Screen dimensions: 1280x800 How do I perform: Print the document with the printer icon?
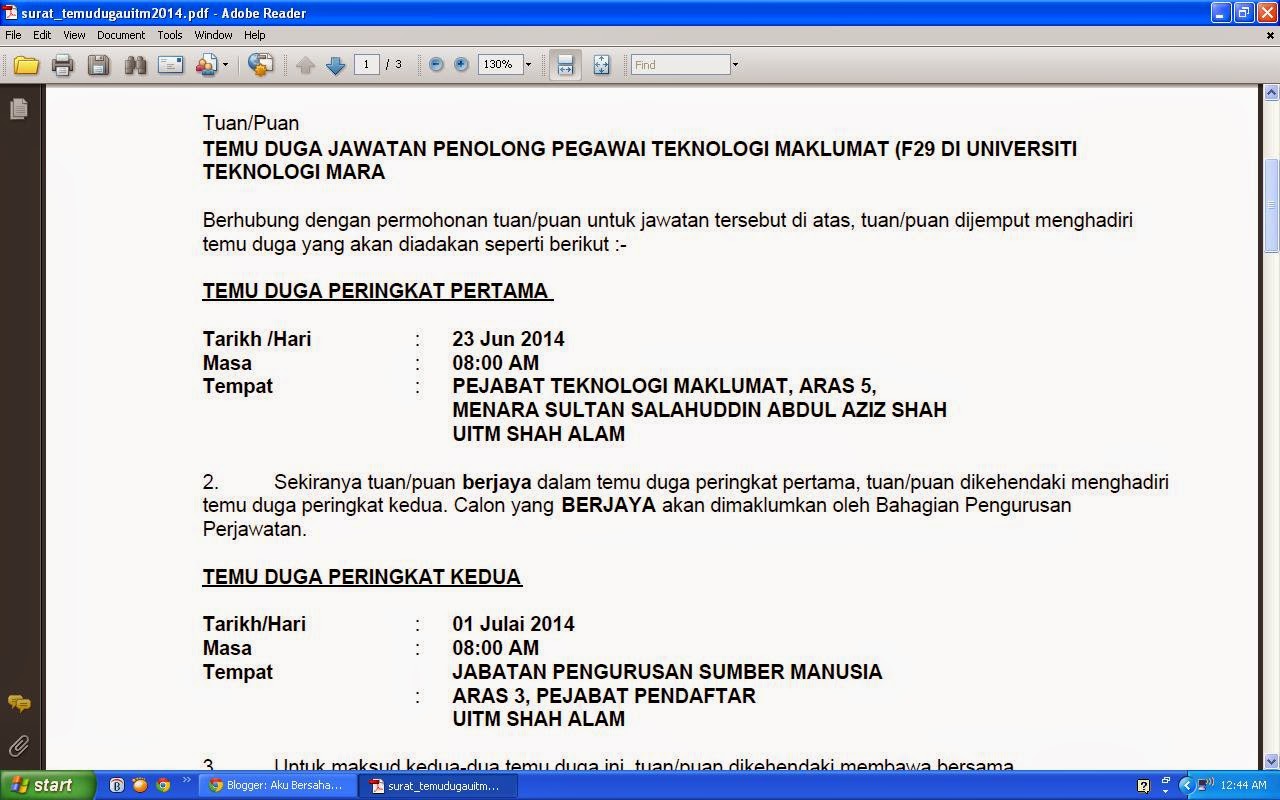pyautogui.click(x=63, y=65)
